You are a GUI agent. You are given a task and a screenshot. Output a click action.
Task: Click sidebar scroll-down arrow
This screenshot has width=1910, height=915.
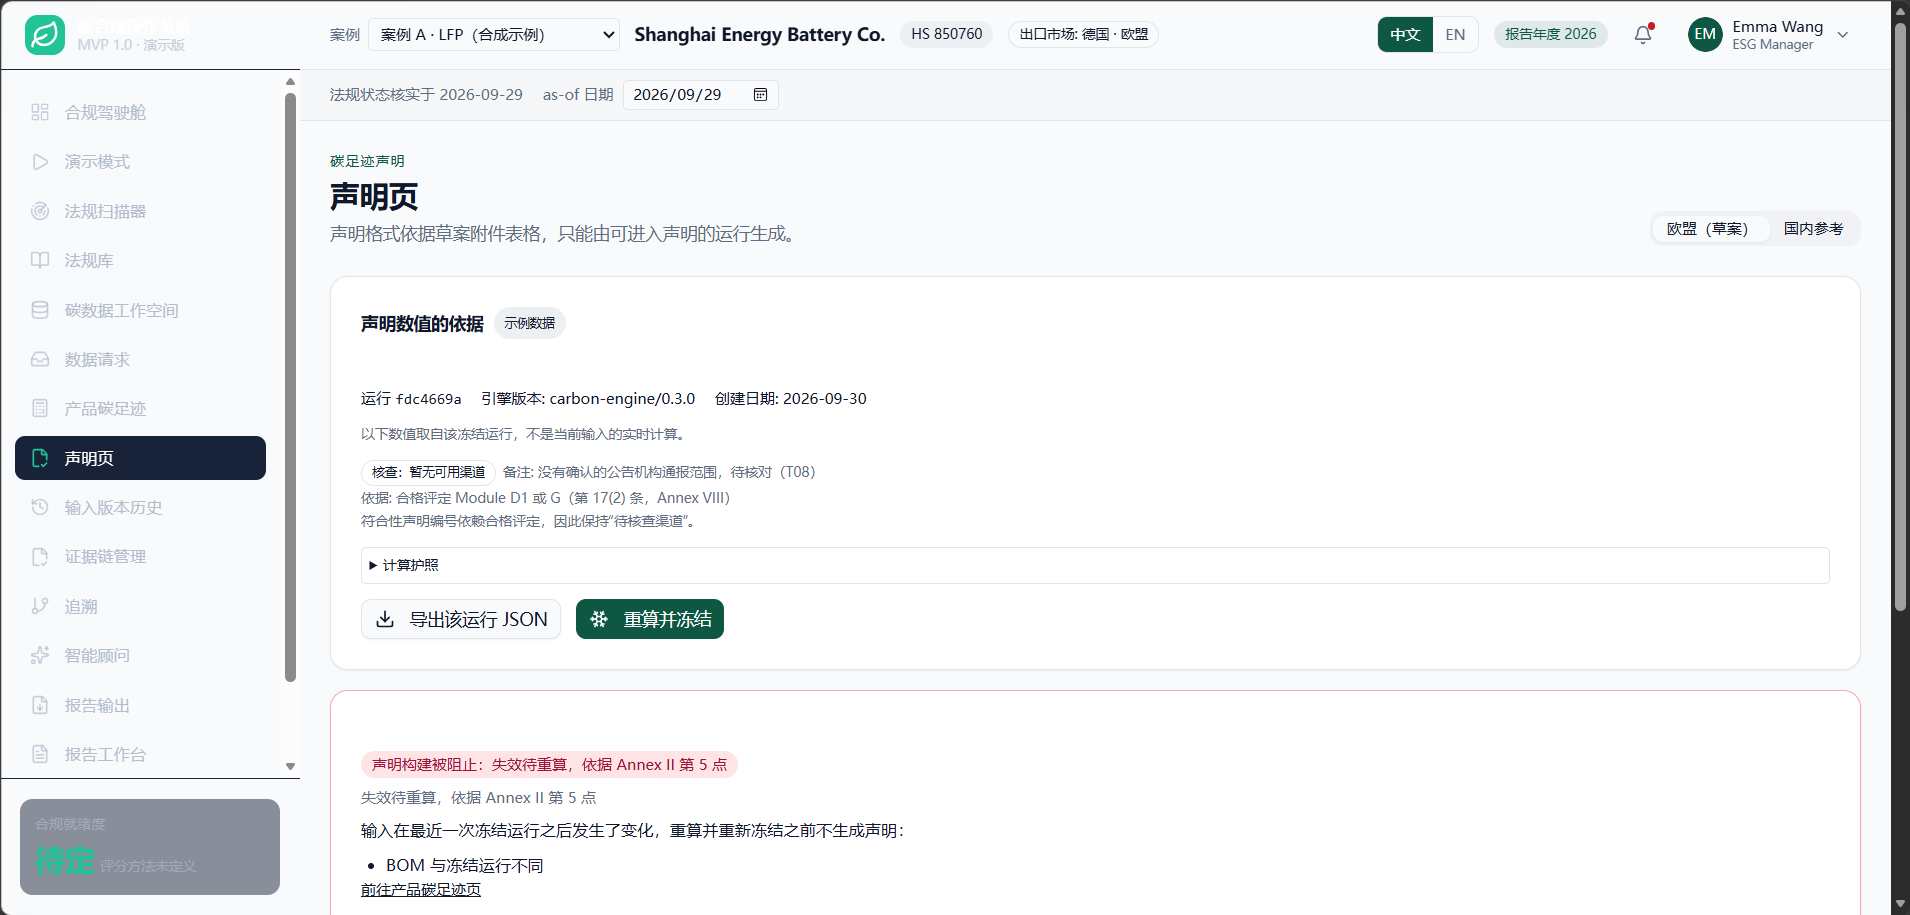291,766
